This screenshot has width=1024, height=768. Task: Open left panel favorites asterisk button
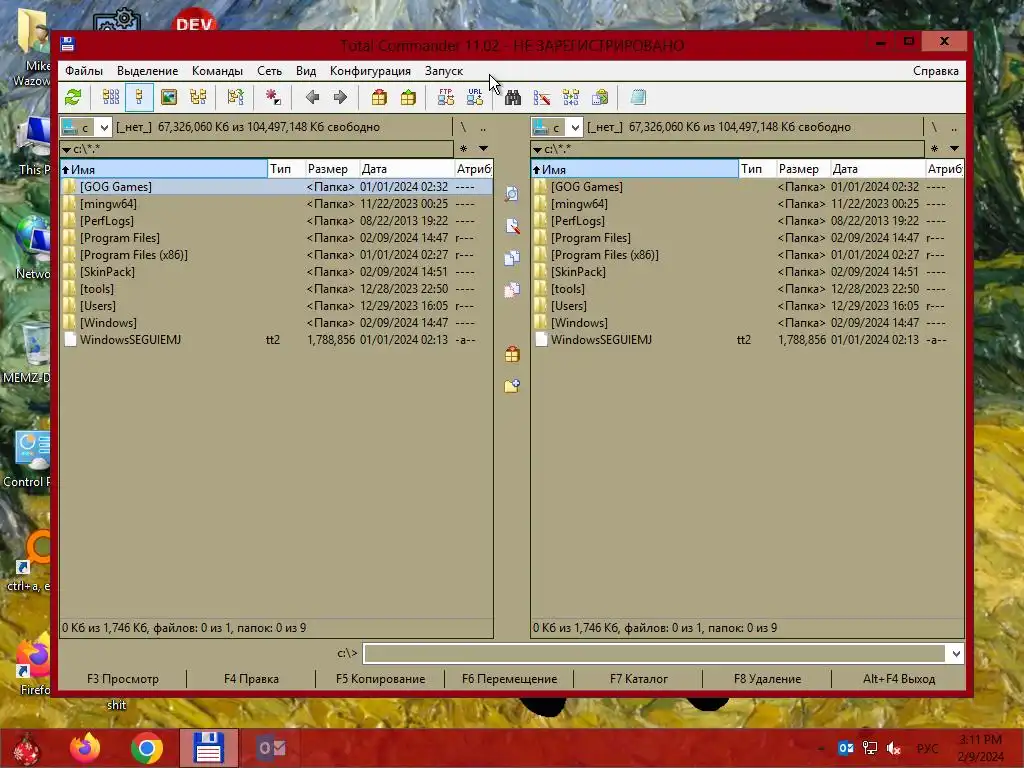[x=464, y=148]
